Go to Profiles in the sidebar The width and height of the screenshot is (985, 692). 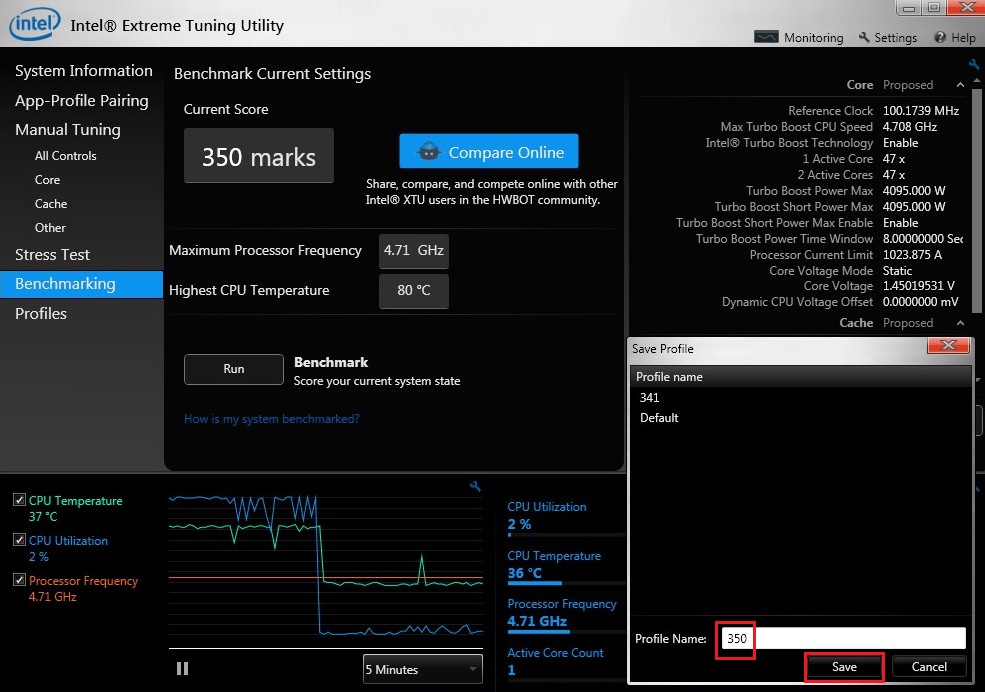(41, 314)
